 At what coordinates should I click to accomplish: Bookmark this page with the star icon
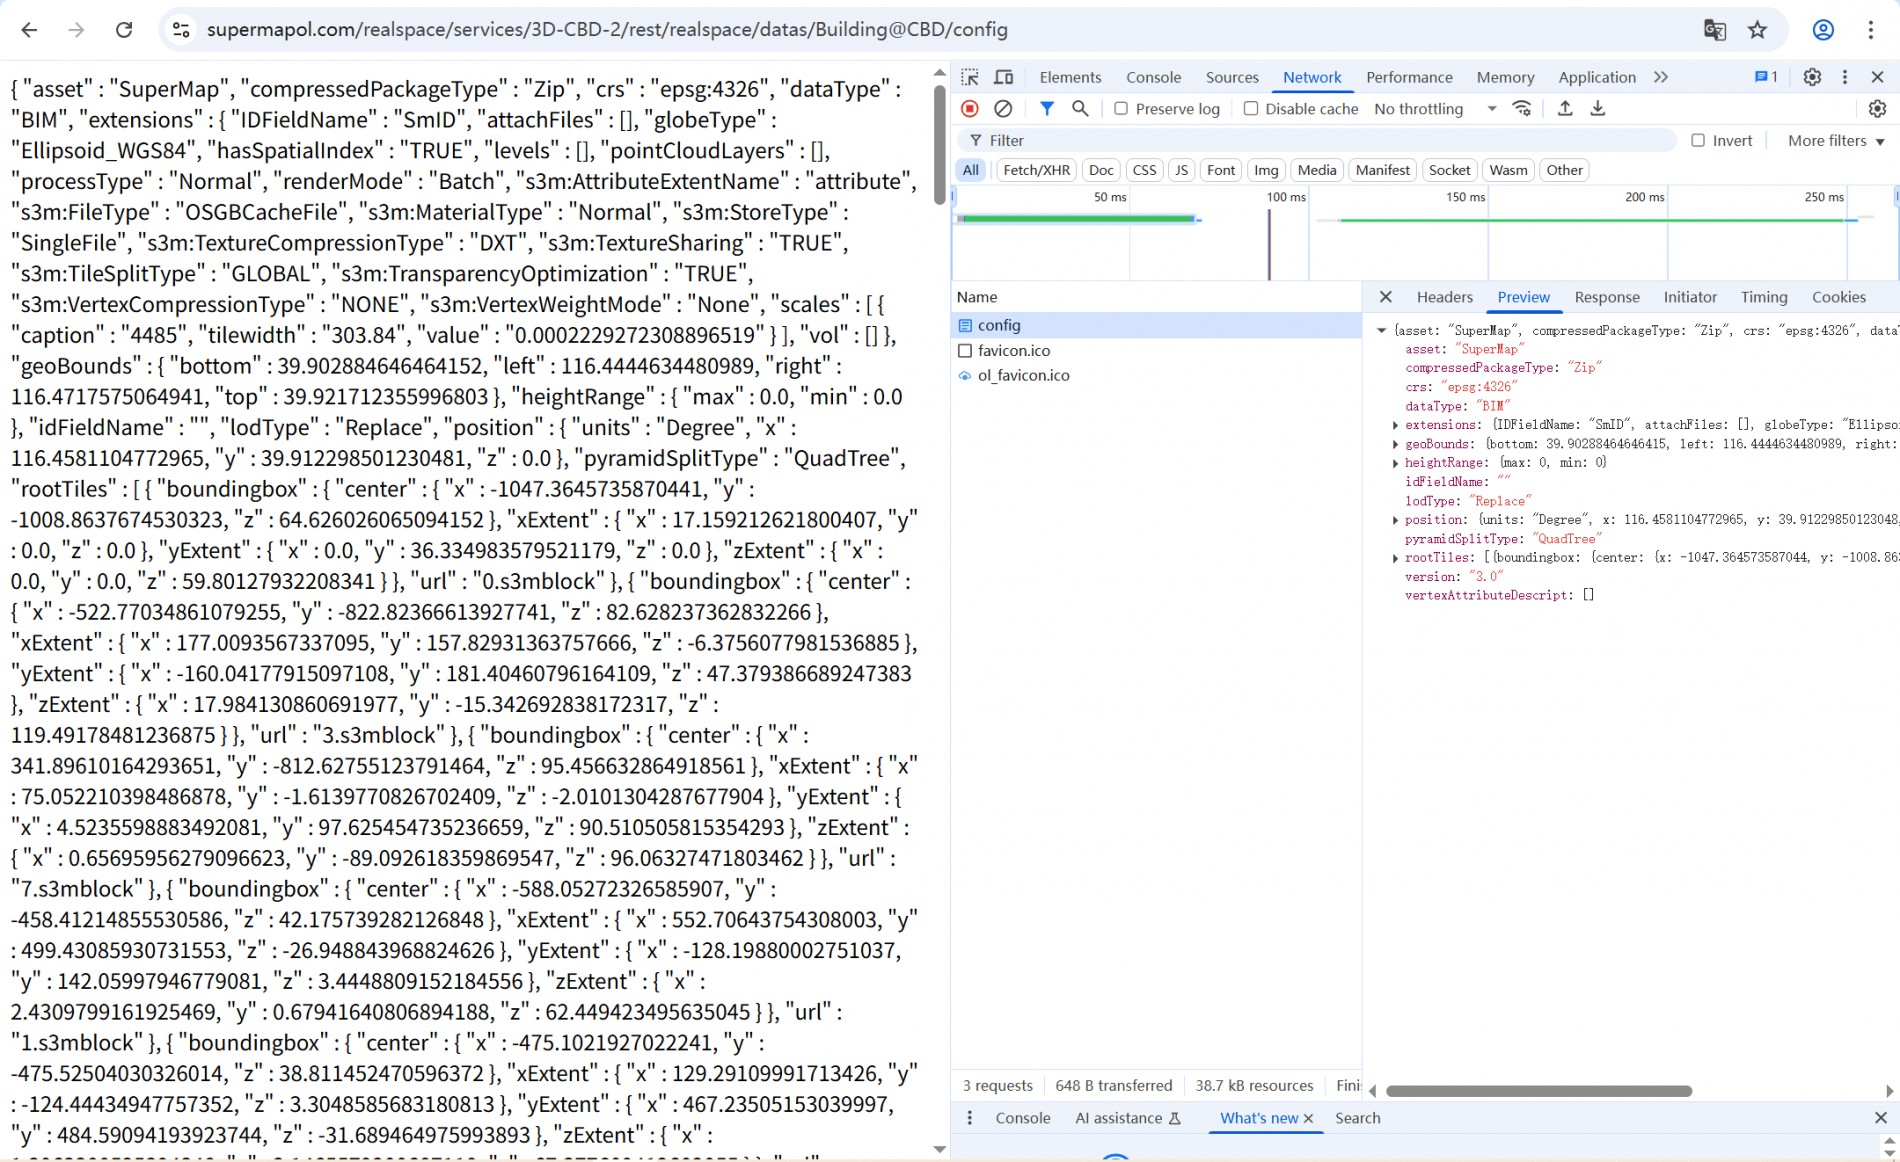click(1758, 30)
